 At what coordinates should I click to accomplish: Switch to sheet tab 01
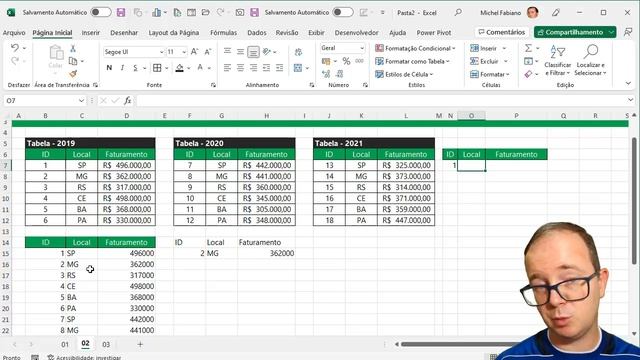click(65, 344)
